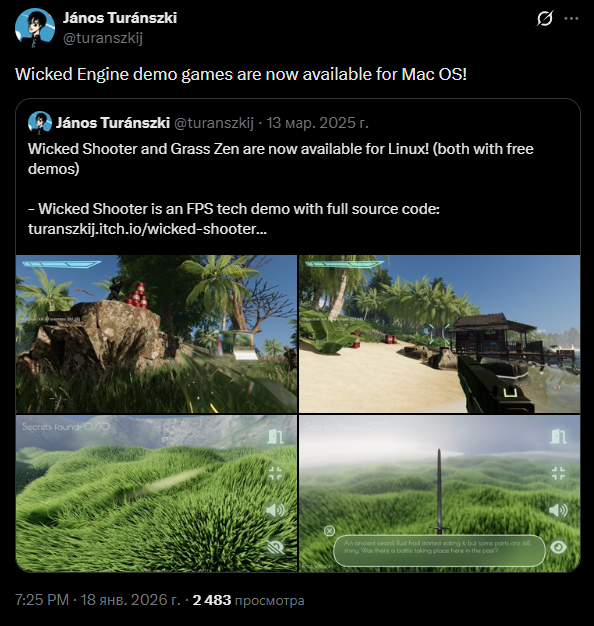Open the three-dot more options menu
Screen dimensions: 594x626
pos(571,18)
